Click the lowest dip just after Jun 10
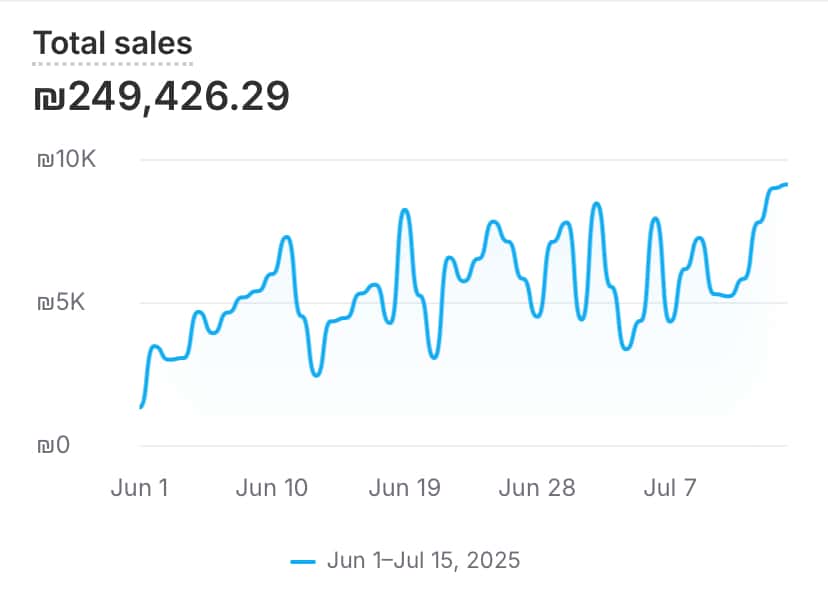Screen dimensions: 828x594 point(316,375)
